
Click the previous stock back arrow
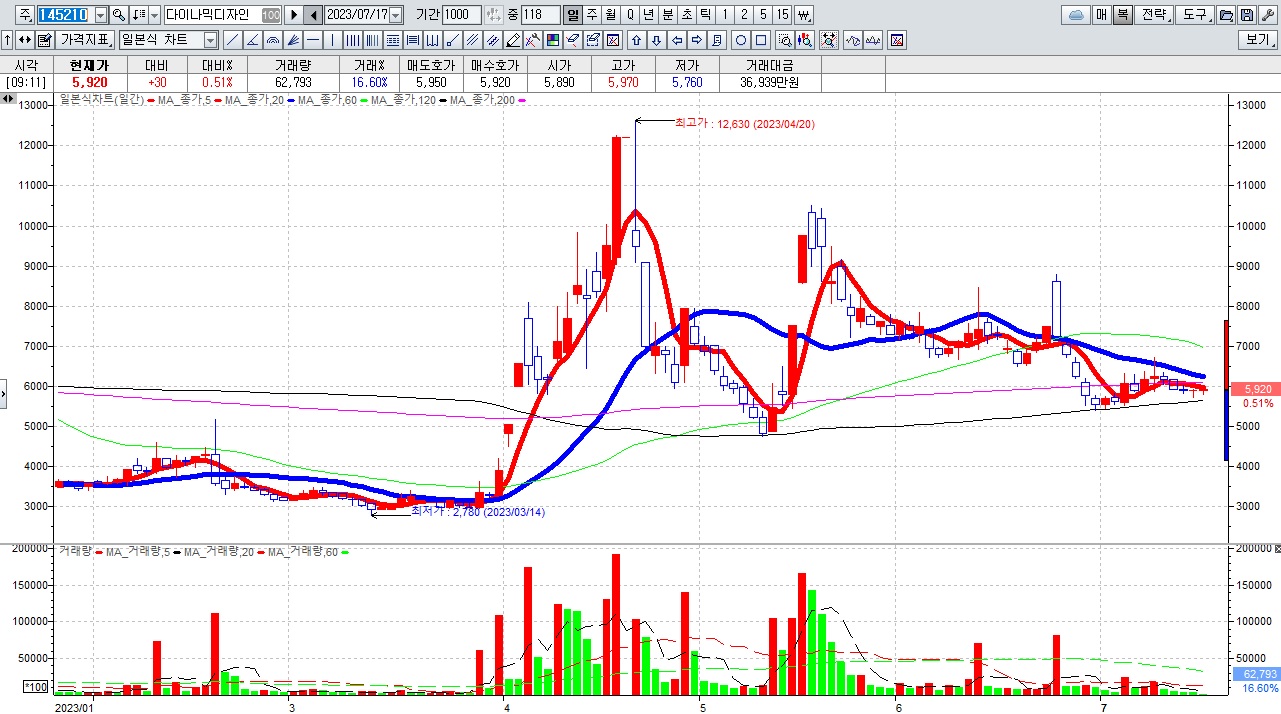tap(313, 15)
